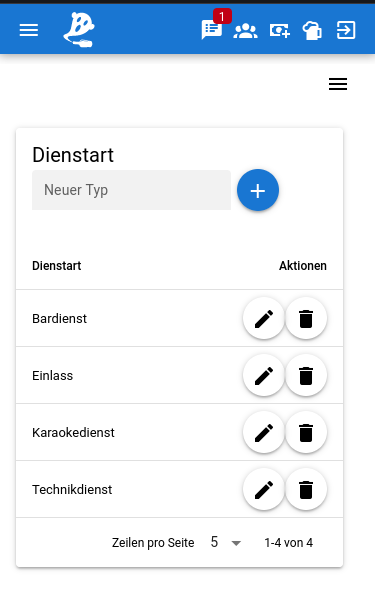Open the main hamburger menu in header
Image resolution: width=375 pixels, height=600 pixels.
coord(29,30)
